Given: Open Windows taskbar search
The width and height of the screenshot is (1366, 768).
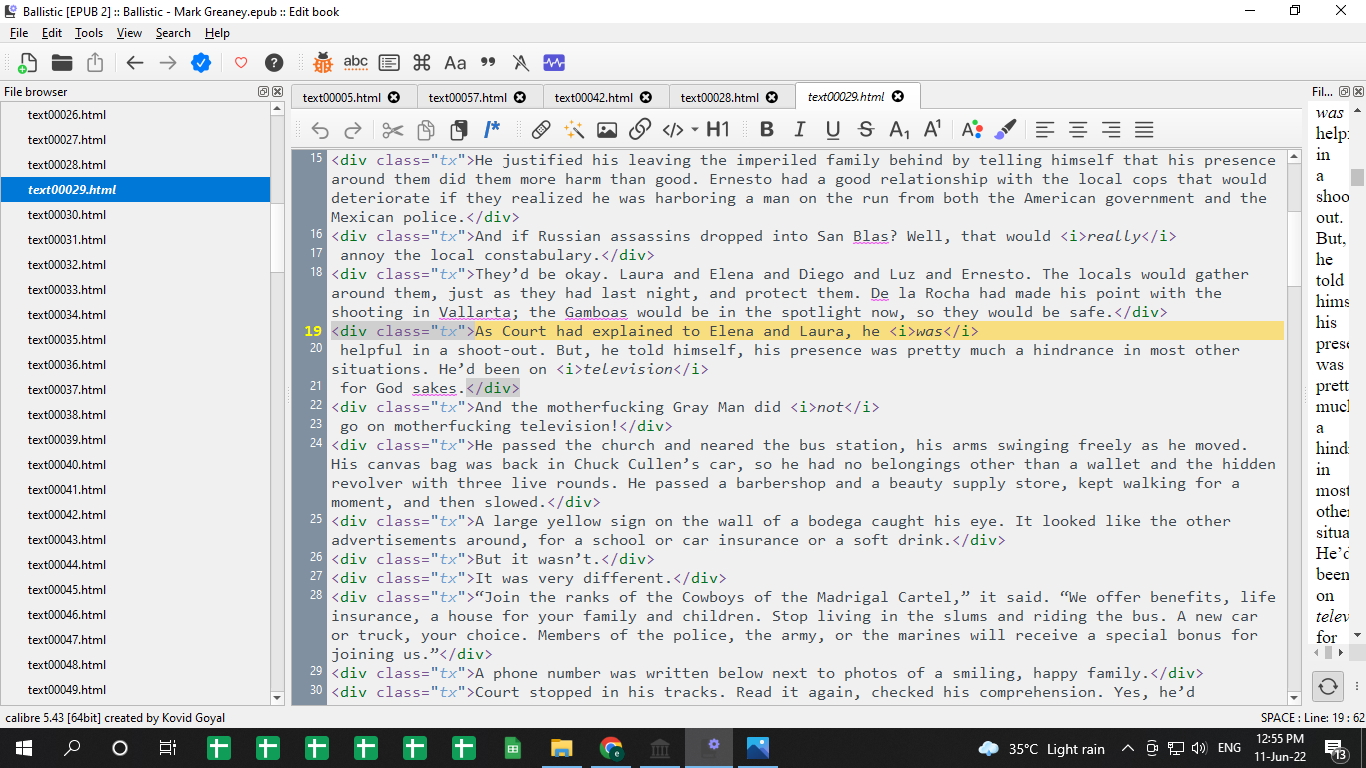Looking at the screenshot, I should point(72,748).
